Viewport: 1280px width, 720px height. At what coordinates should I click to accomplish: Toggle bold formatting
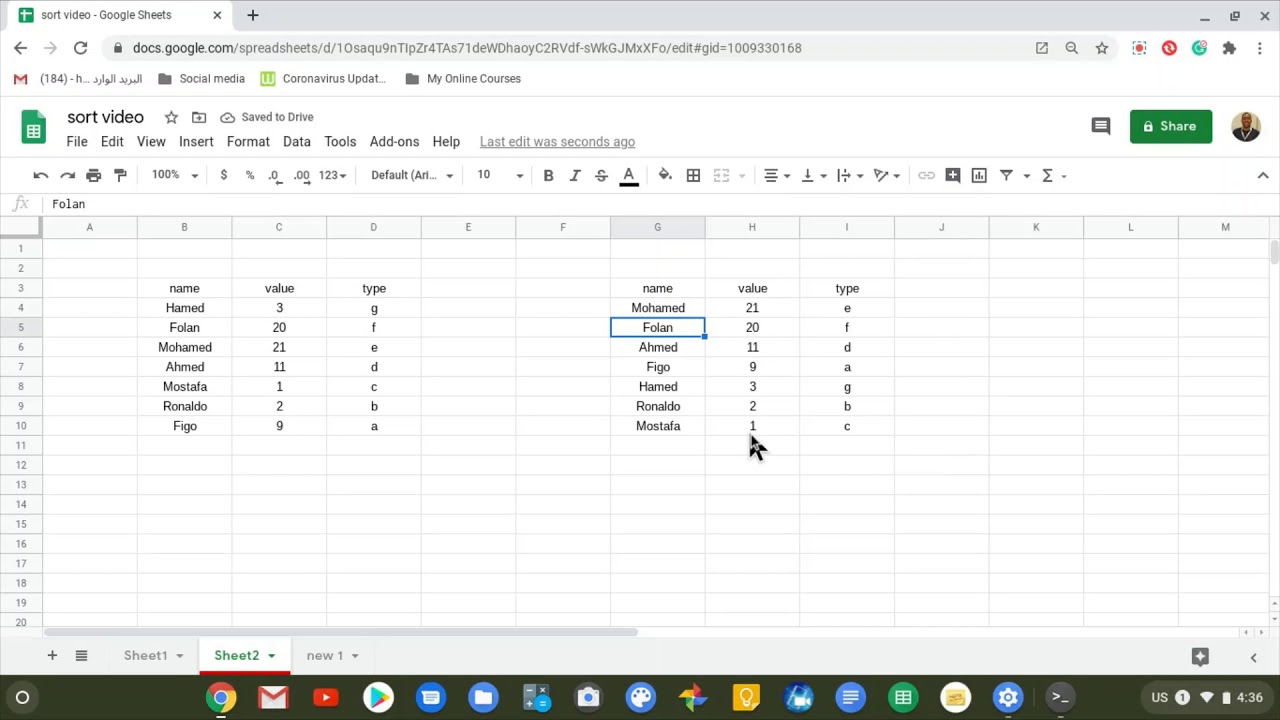[548, 175]
